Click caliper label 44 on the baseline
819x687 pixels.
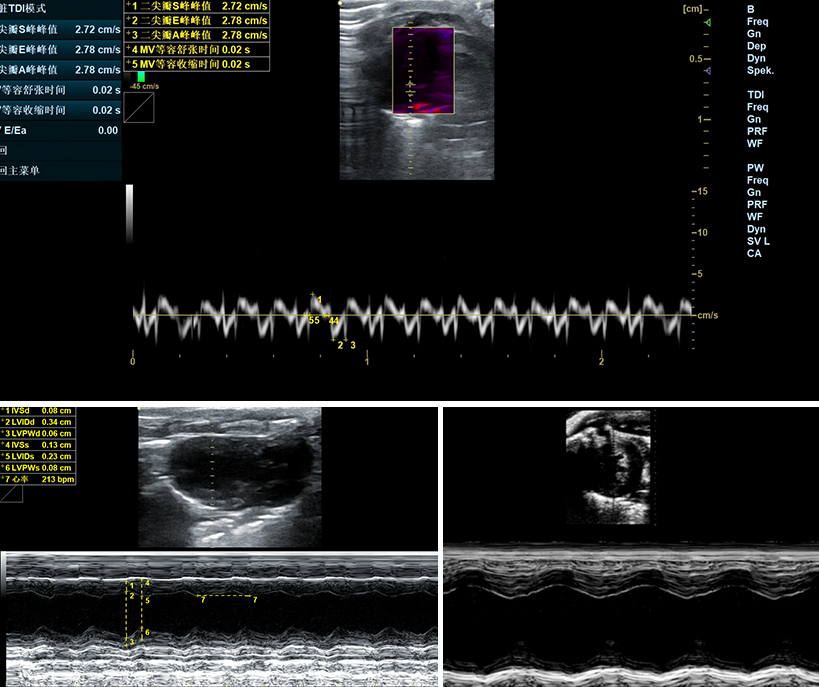(334, 320)
